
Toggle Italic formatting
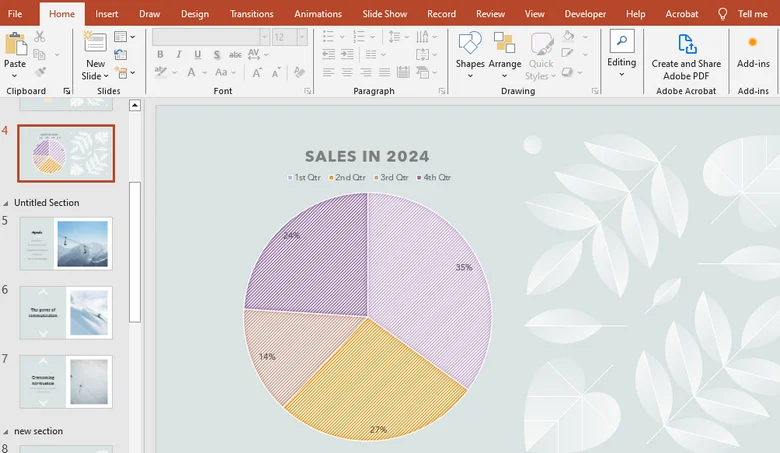point(179,54)
